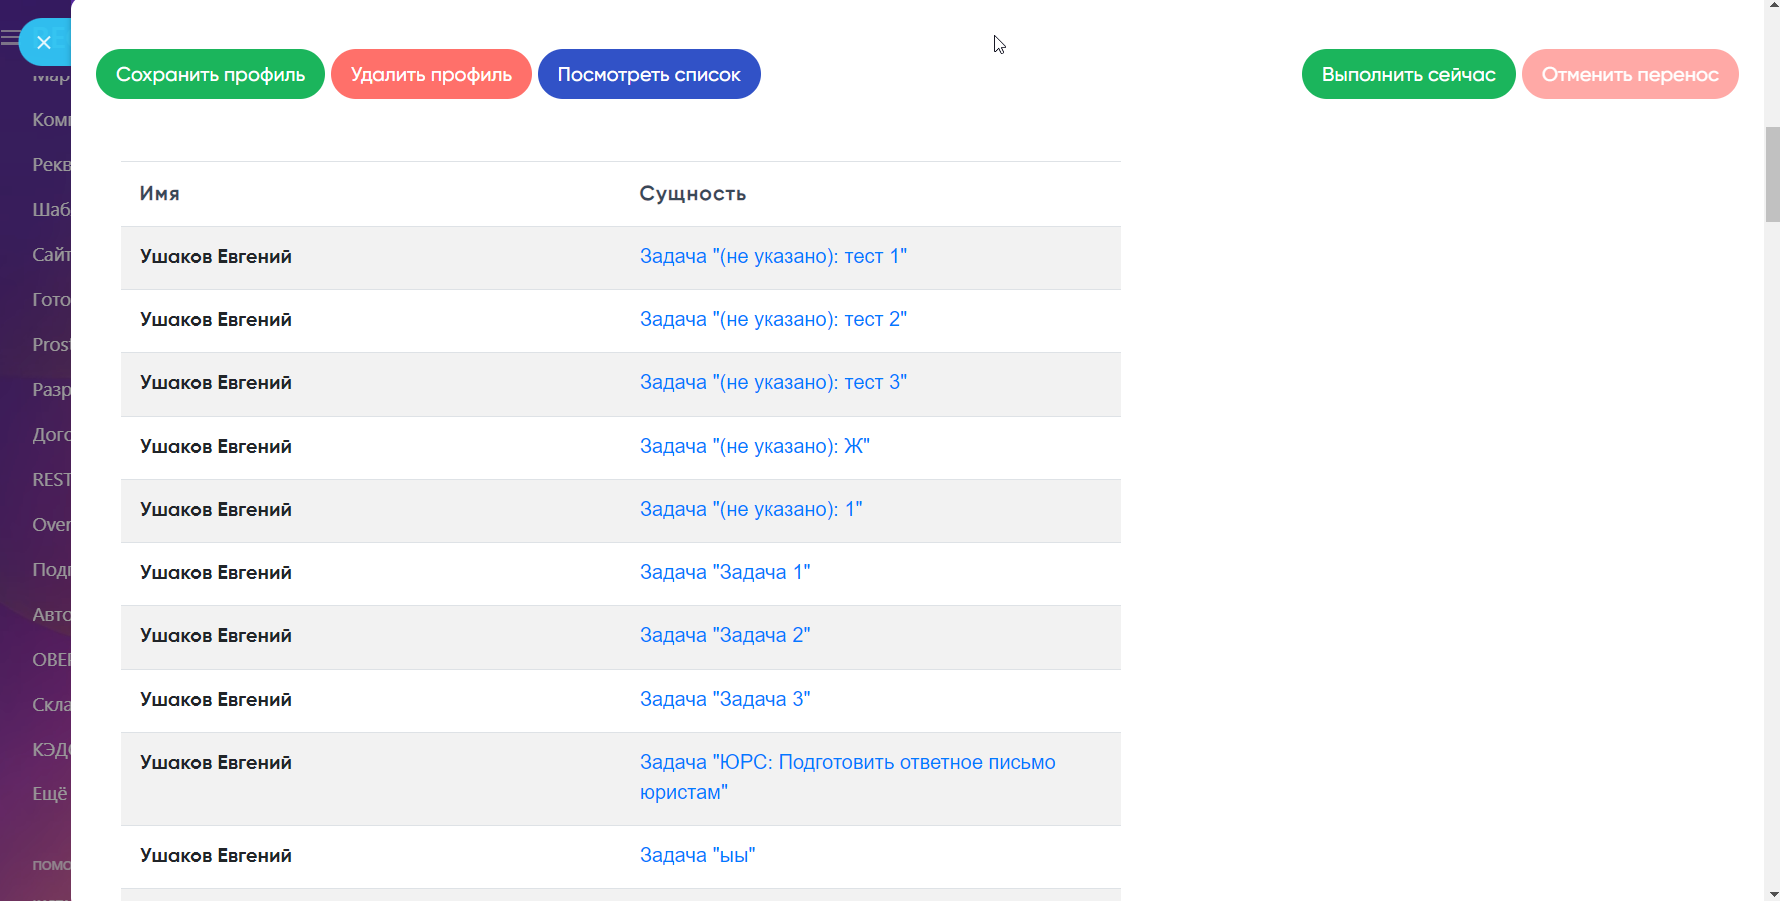Open task link "Задача 1"
This screenshot has width=1780, height=901.
(725, 573)
